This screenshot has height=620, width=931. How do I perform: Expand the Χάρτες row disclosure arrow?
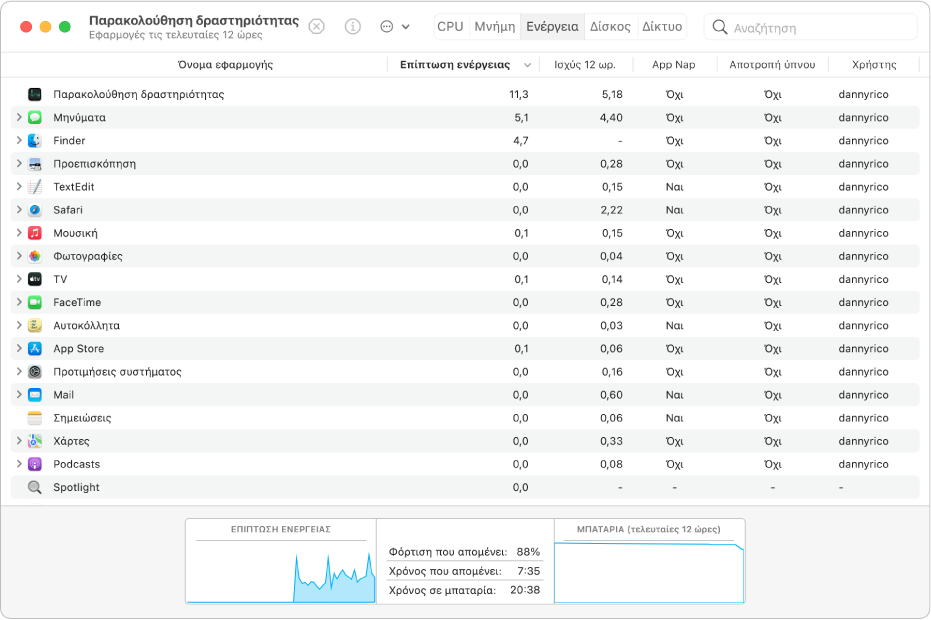pyautogui.click(x=19, y=441)
